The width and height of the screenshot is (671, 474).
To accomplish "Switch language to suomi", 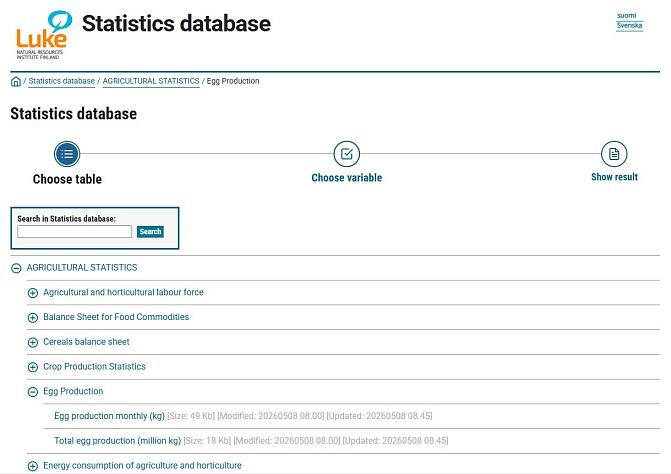I will [x=626, y=15].
